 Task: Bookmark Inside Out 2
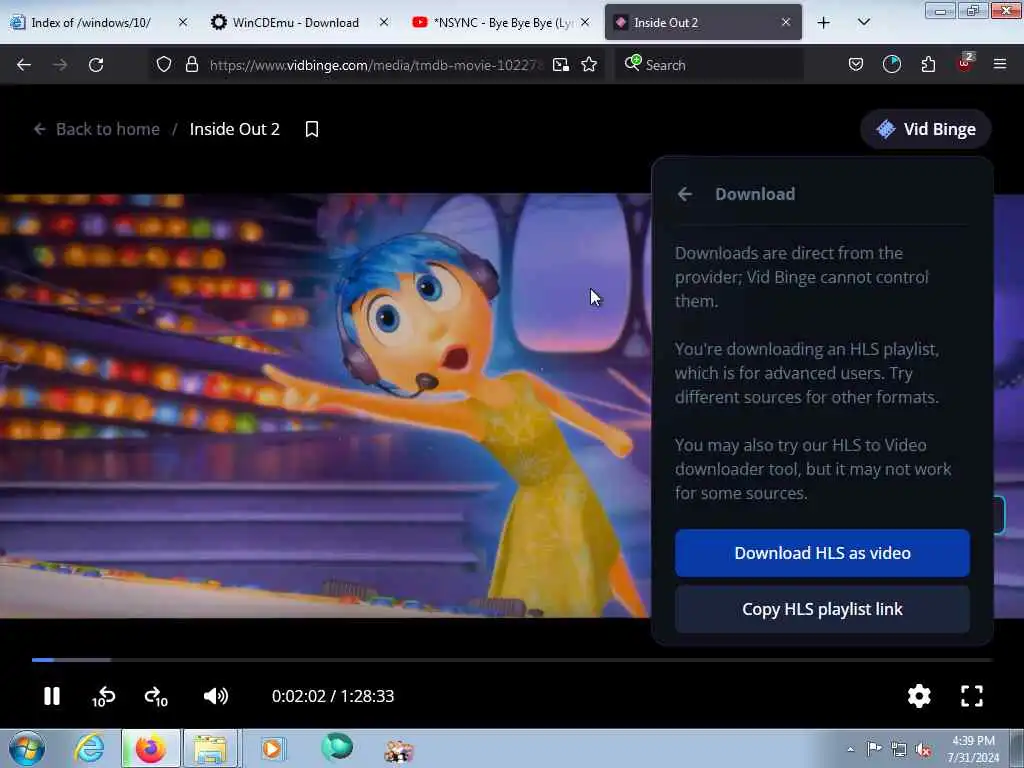pyautogui.click(x=312, y=129)
